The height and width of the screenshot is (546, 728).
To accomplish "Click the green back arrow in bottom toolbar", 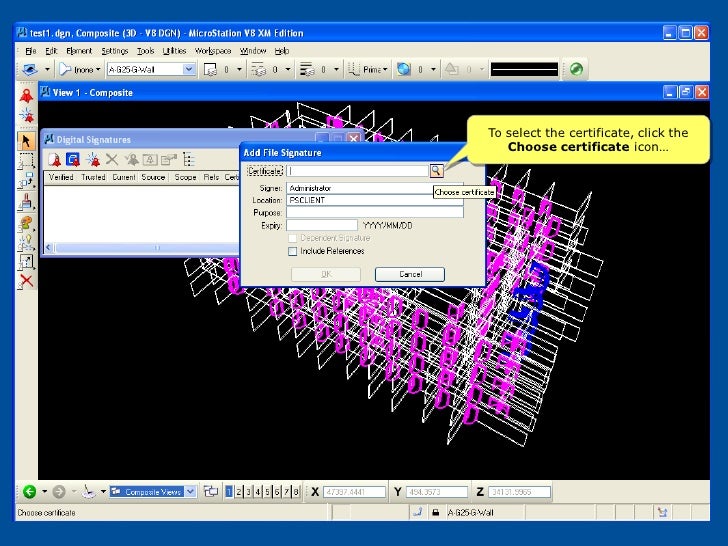I will coord(29,491).
